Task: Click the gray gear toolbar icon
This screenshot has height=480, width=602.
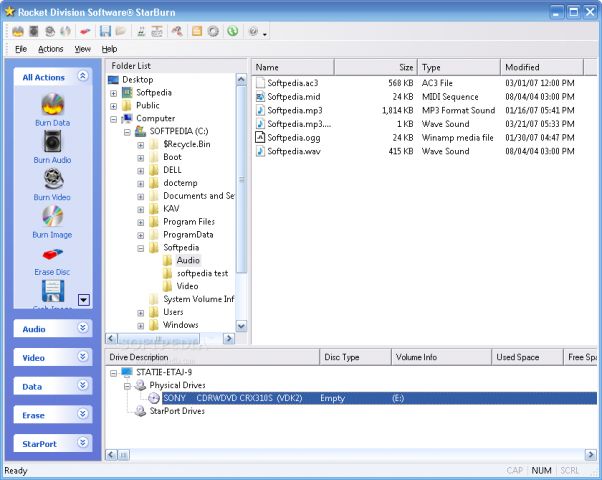Action: [213, 31]
